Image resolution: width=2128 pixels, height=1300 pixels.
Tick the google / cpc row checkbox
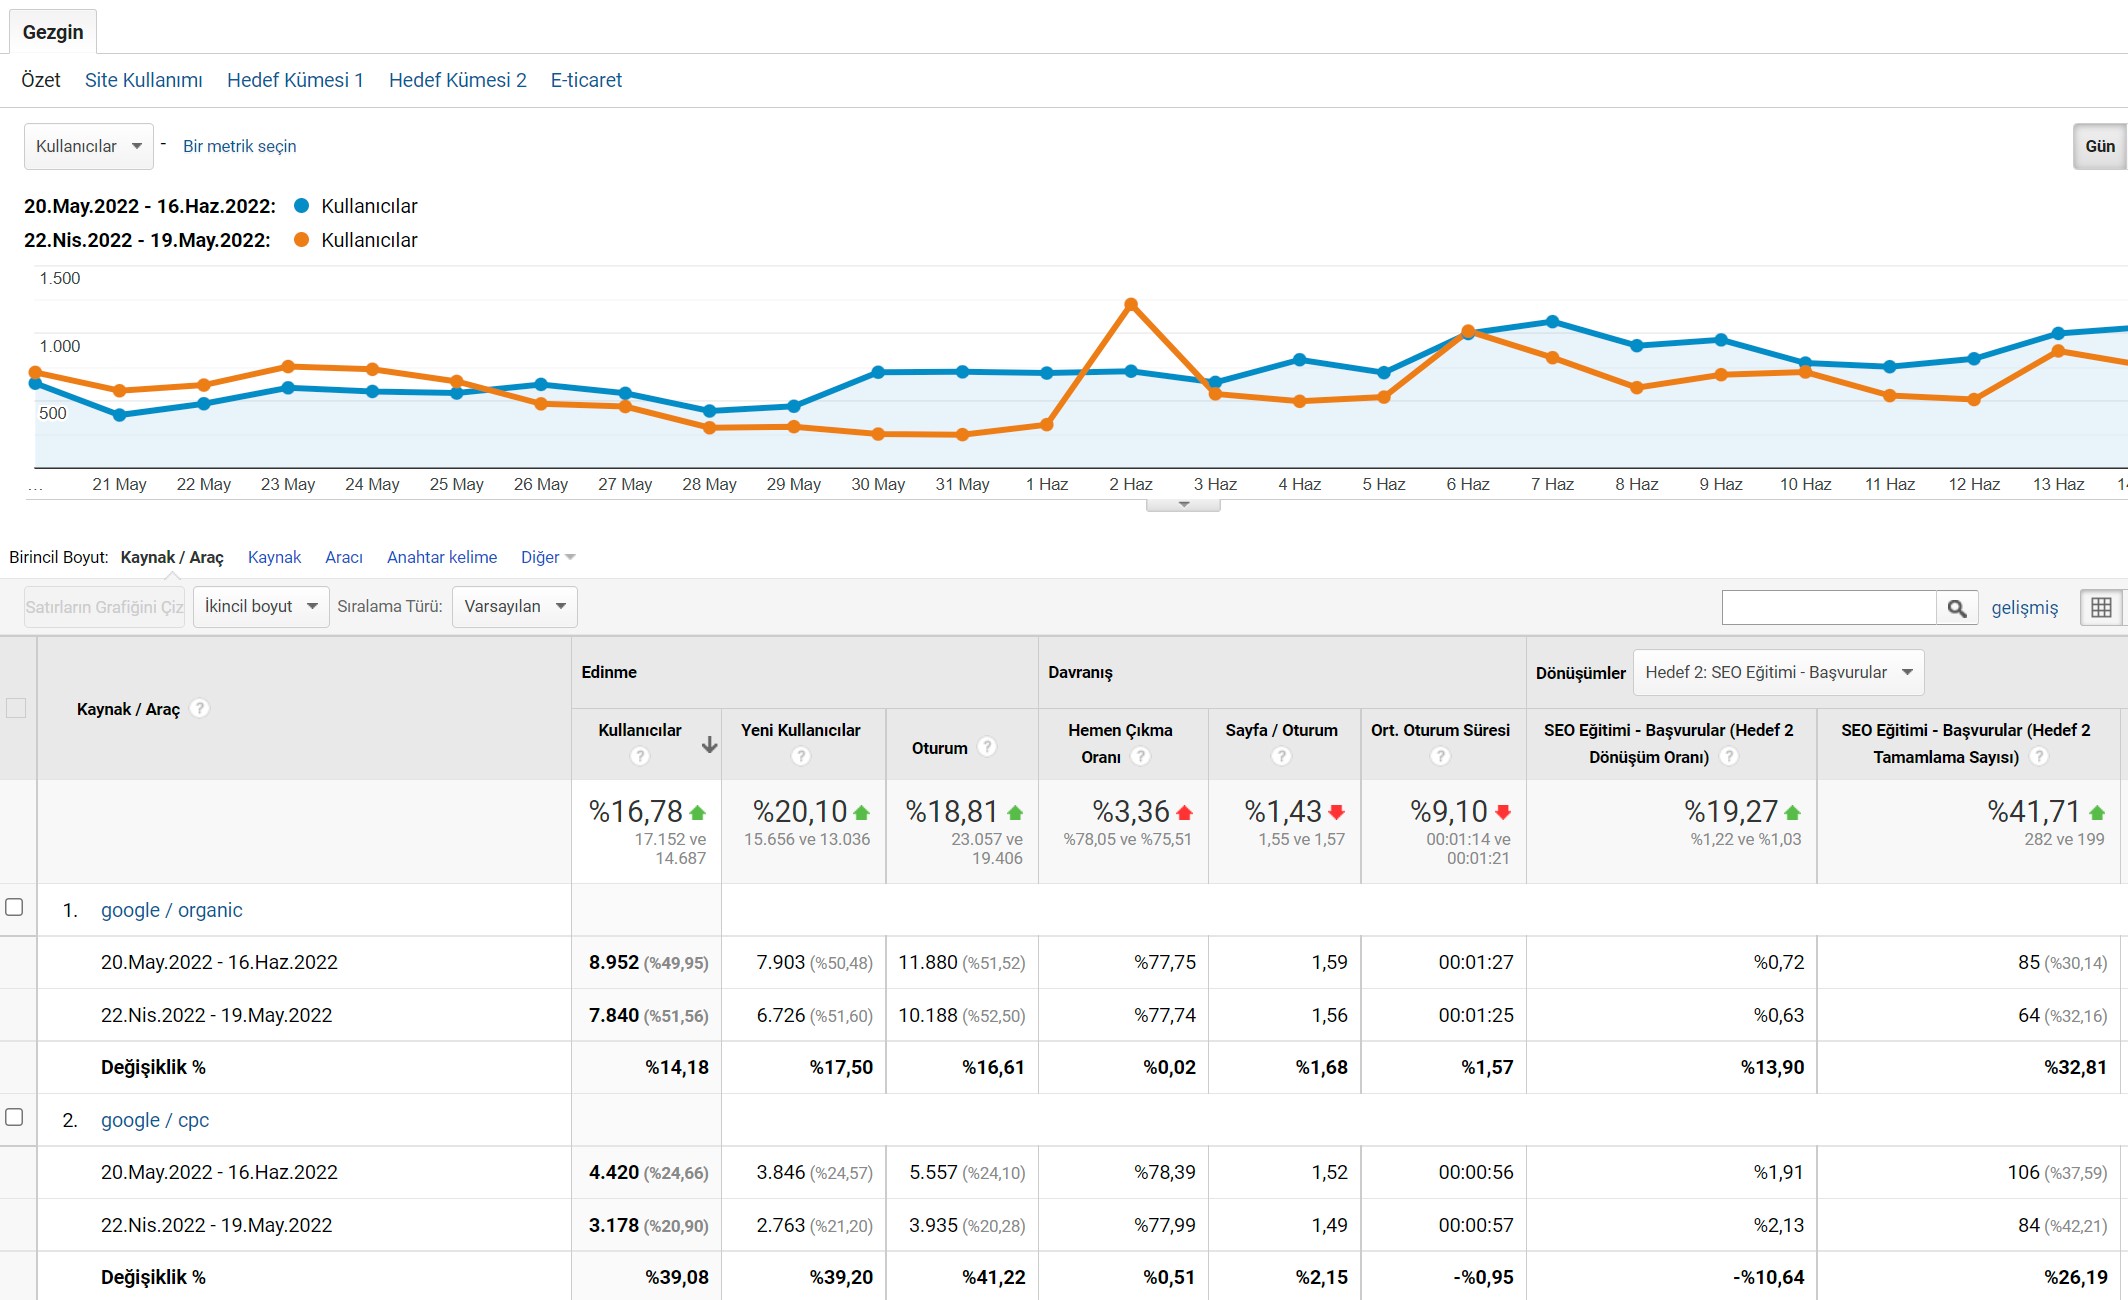(x=15, y=1117)
